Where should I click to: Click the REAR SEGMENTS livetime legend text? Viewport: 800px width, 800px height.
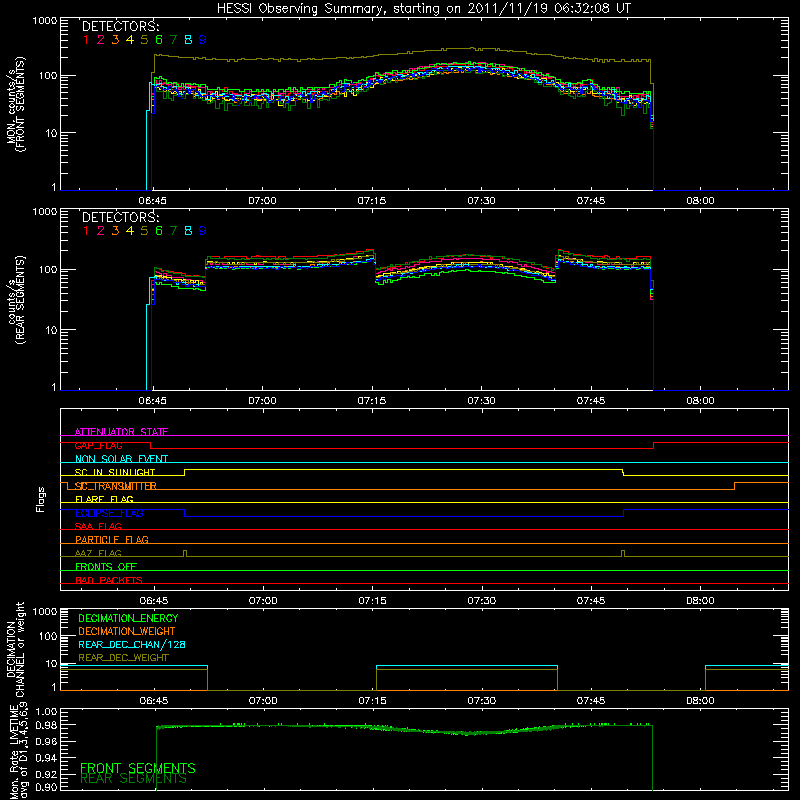(133, 779)
